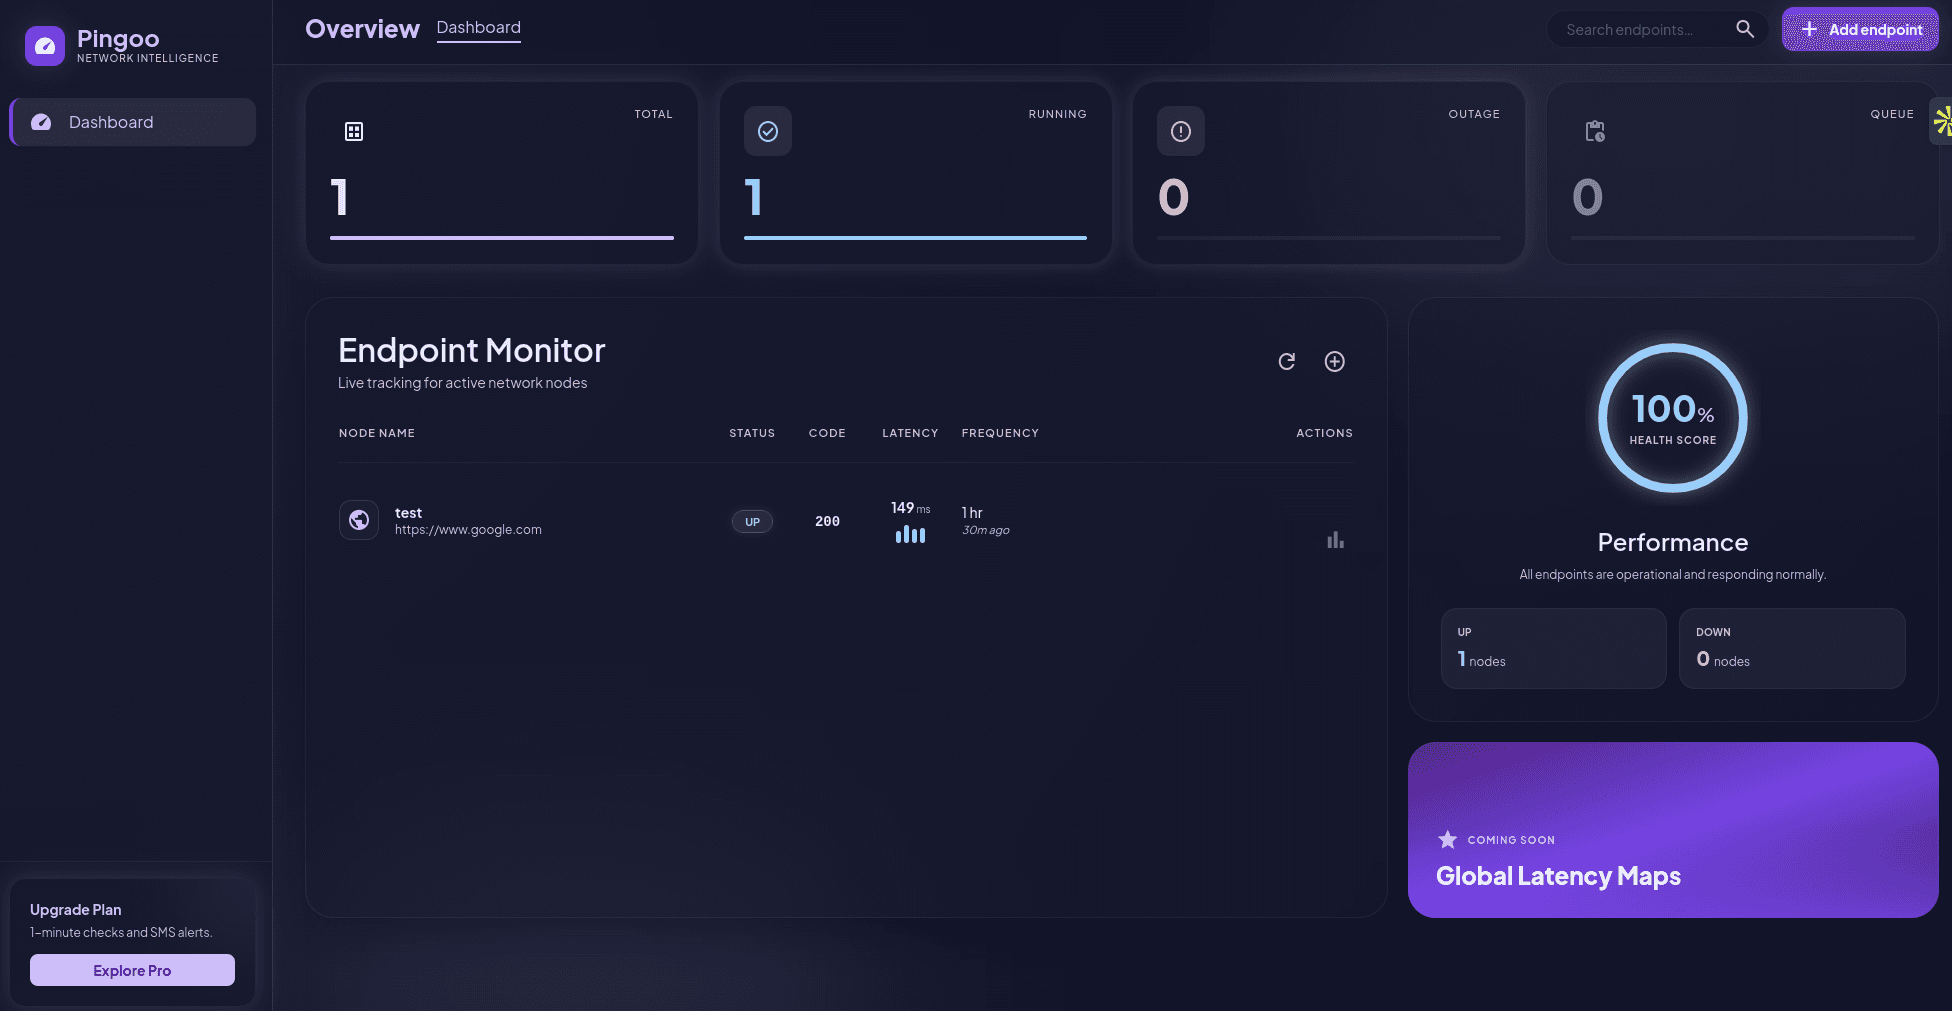Screen dimensions: 1952x1011
Task: Click the Overview page title
Action: 362,29
